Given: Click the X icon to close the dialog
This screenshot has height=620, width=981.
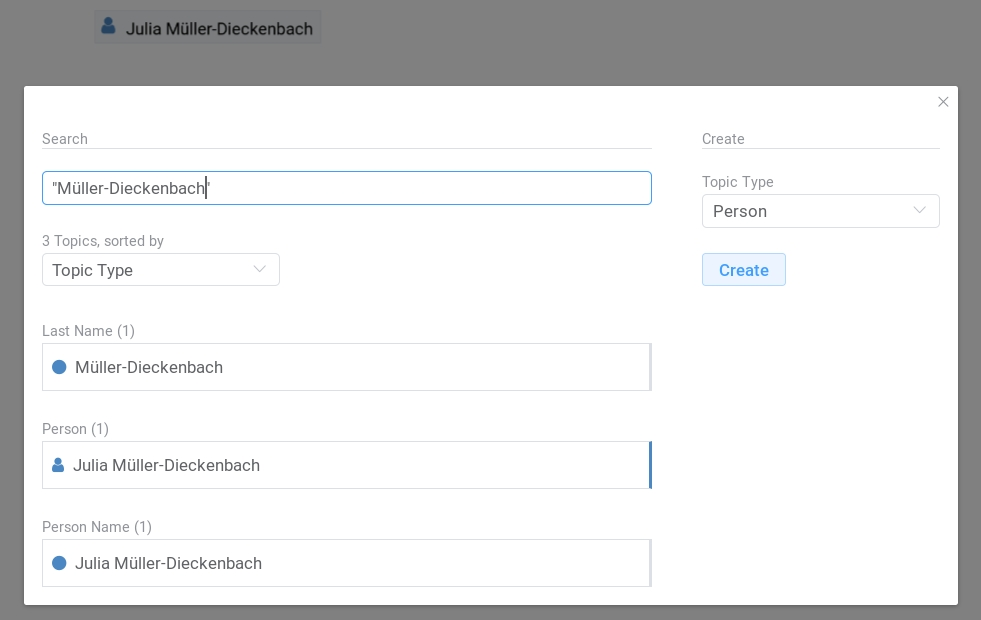Looking at the screenshot, I should point(943,101).
